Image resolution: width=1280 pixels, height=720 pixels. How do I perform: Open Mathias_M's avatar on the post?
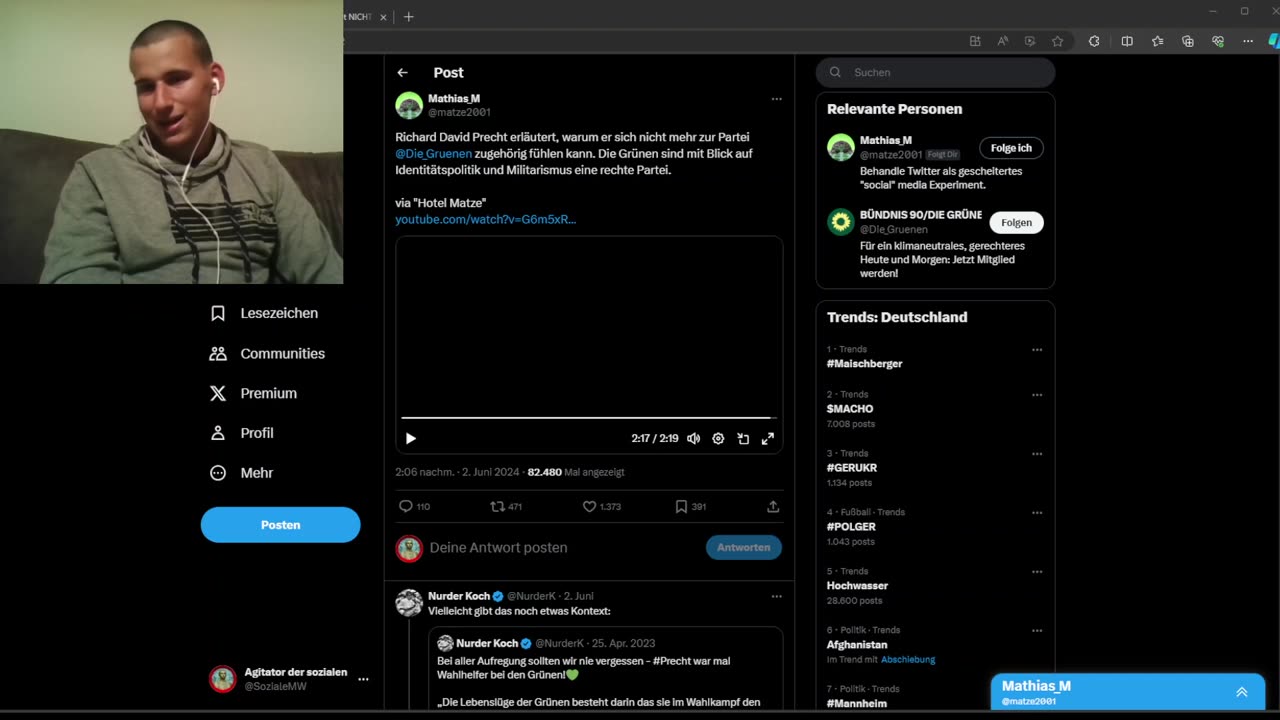pyautogui.click(x=409, y=105)
